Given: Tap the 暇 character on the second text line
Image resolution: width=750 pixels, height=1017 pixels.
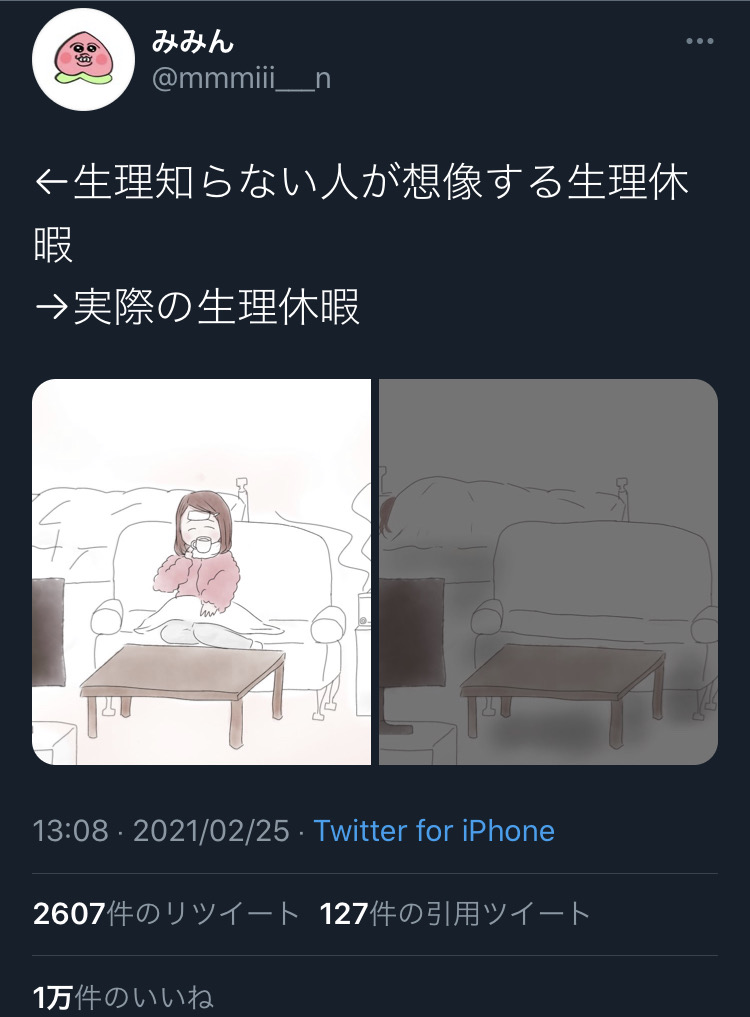Looking at the screenshot, I should (x=53, y=245).
